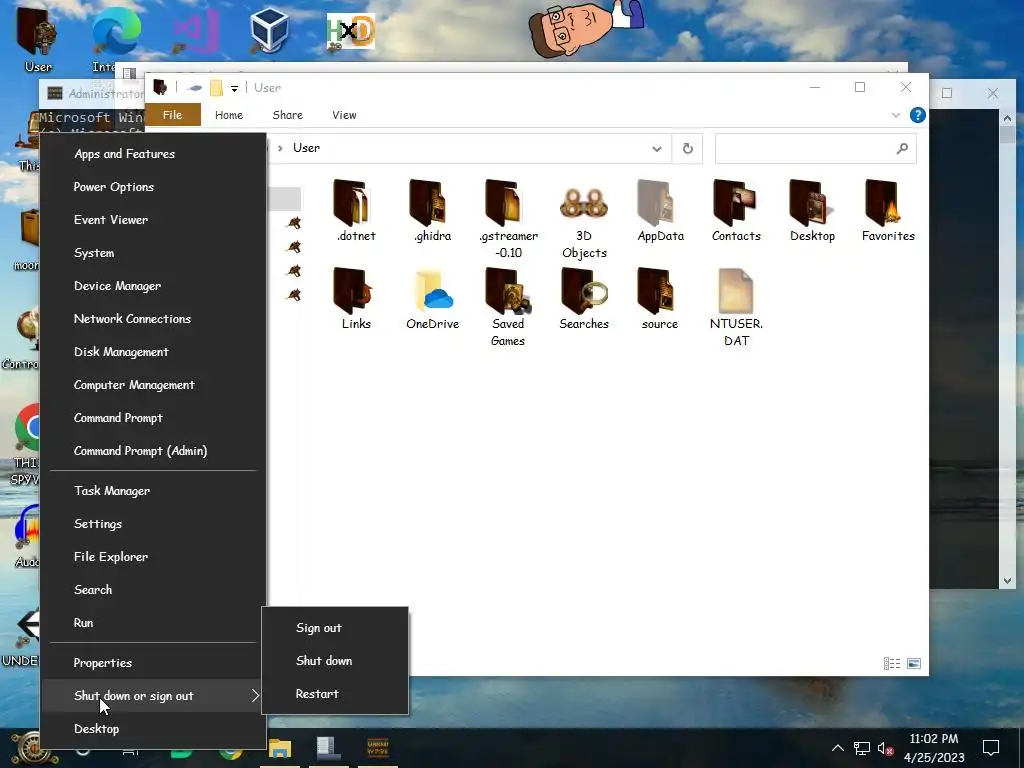Choose System from the menu
The width and height of the screenshot is (1024, 768).
pos(153,253)
